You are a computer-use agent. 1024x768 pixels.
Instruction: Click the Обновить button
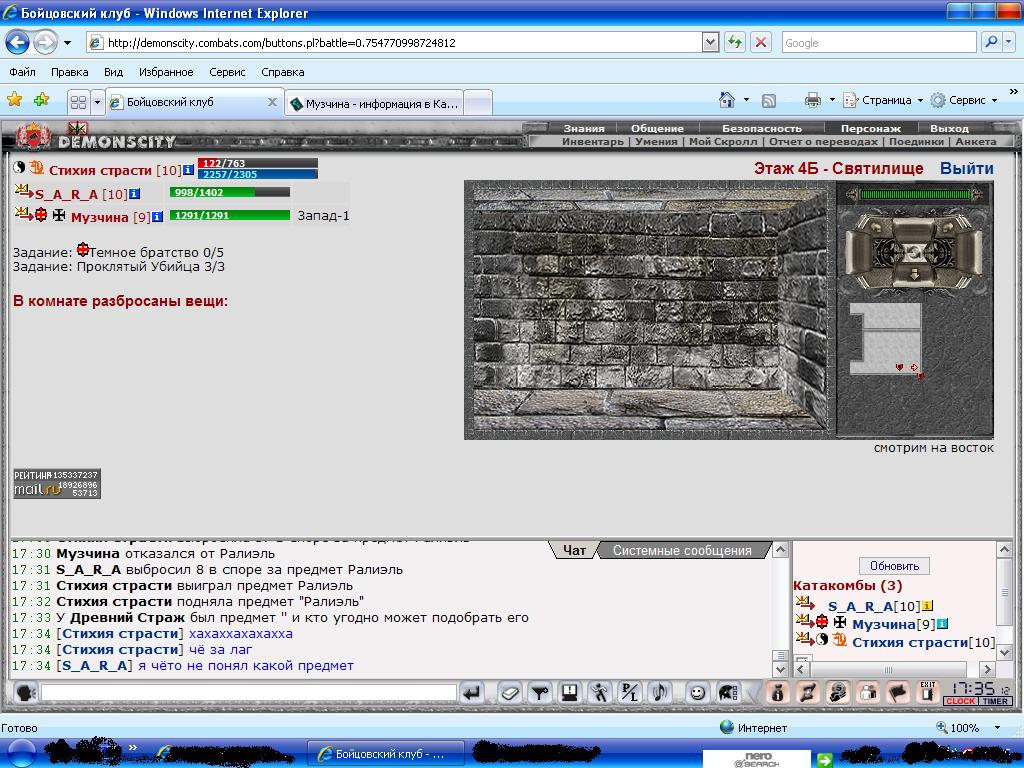[x=894, y=566]
